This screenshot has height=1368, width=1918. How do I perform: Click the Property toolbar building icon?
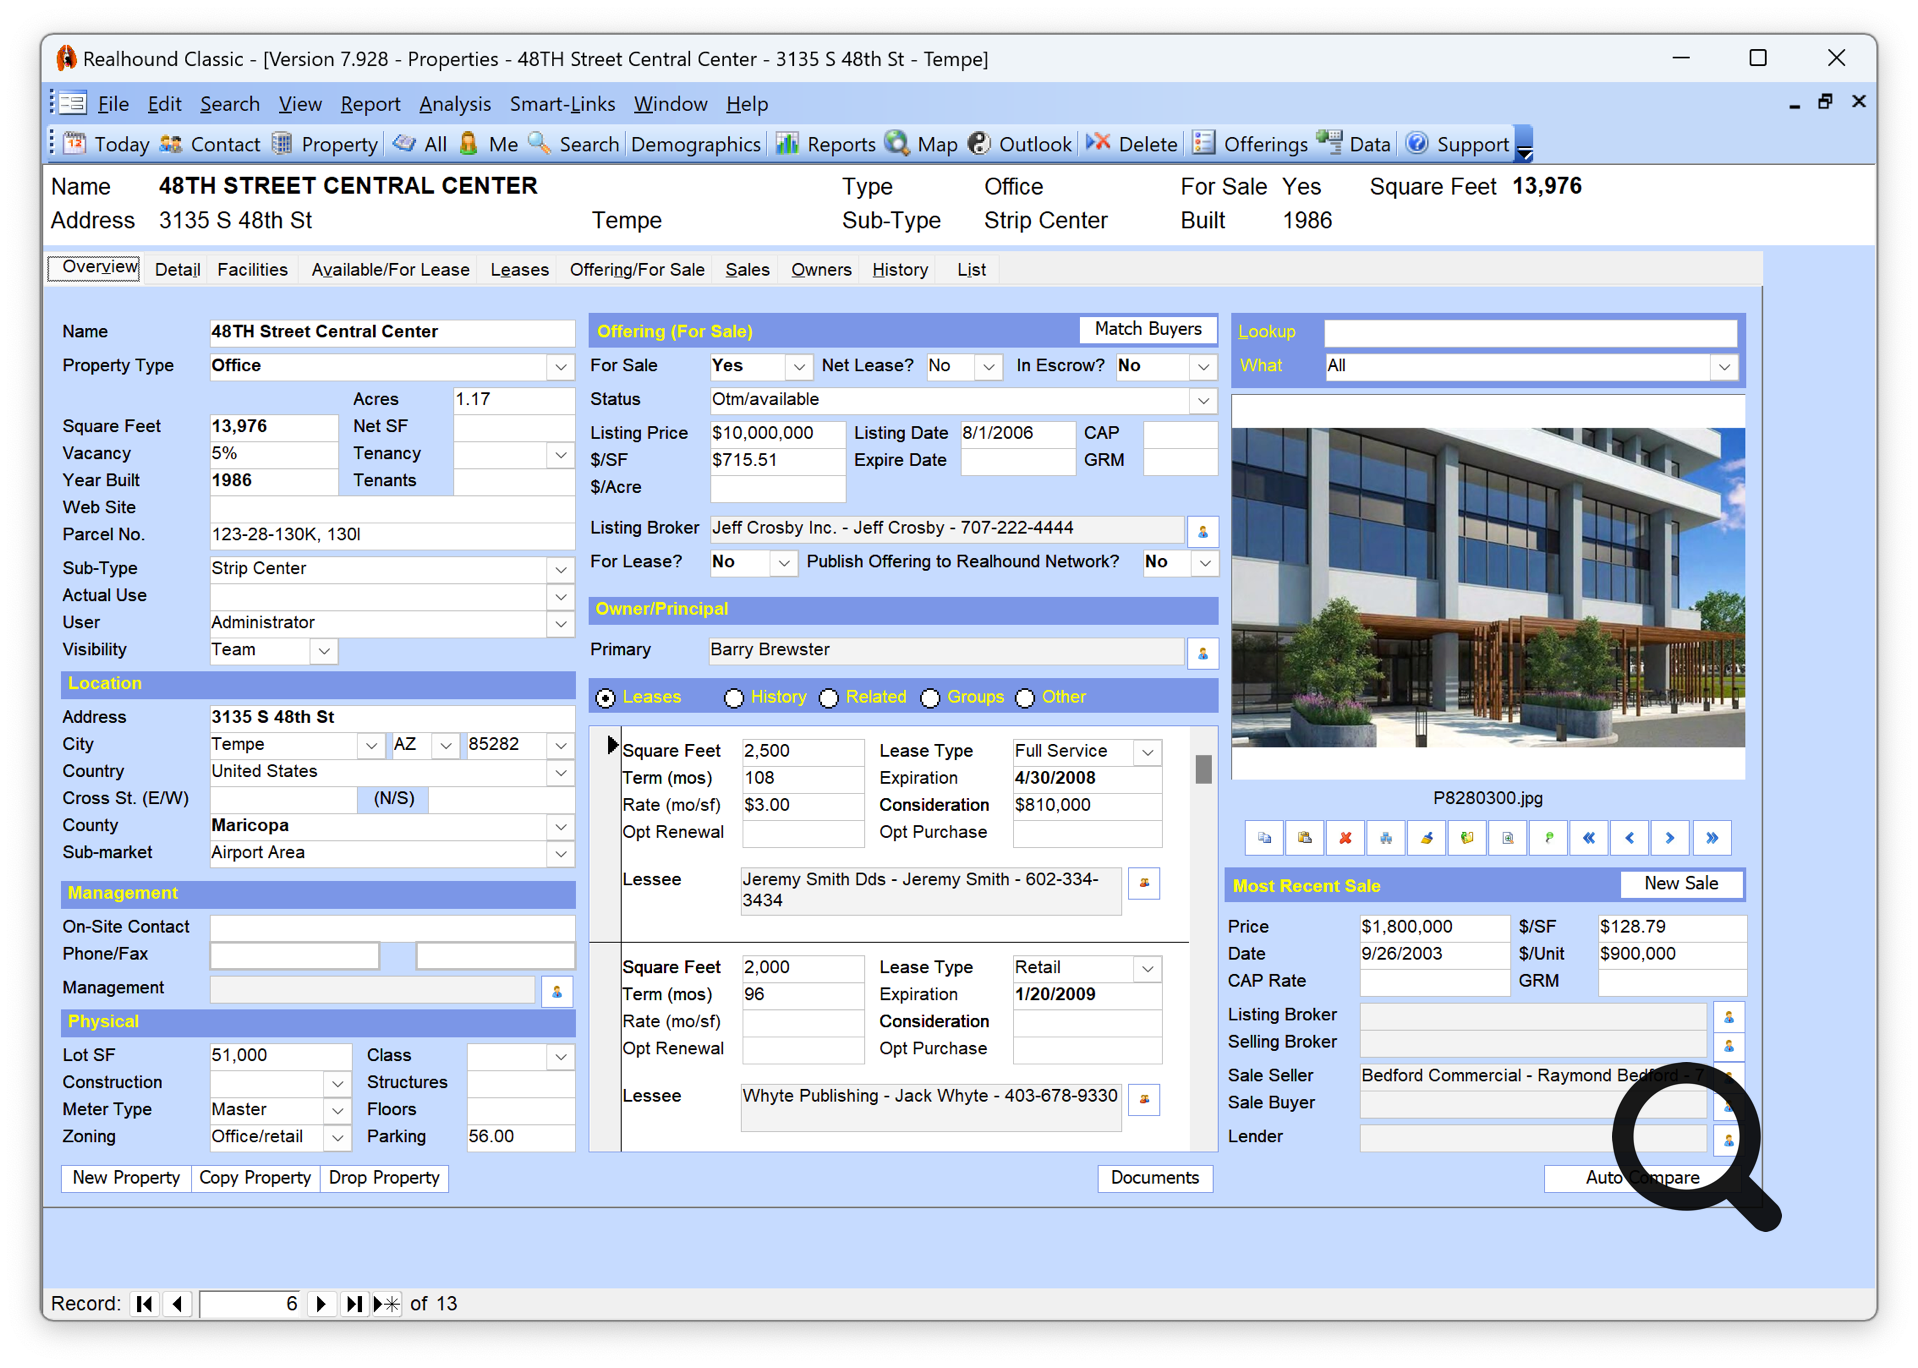(282, 144)
